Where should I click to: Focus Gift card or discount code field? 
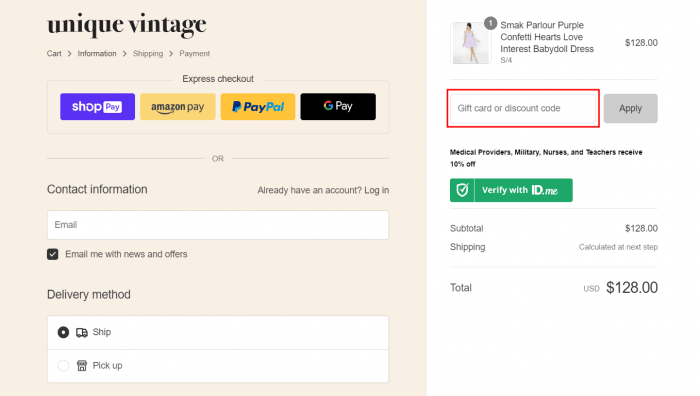click(523, 108)
